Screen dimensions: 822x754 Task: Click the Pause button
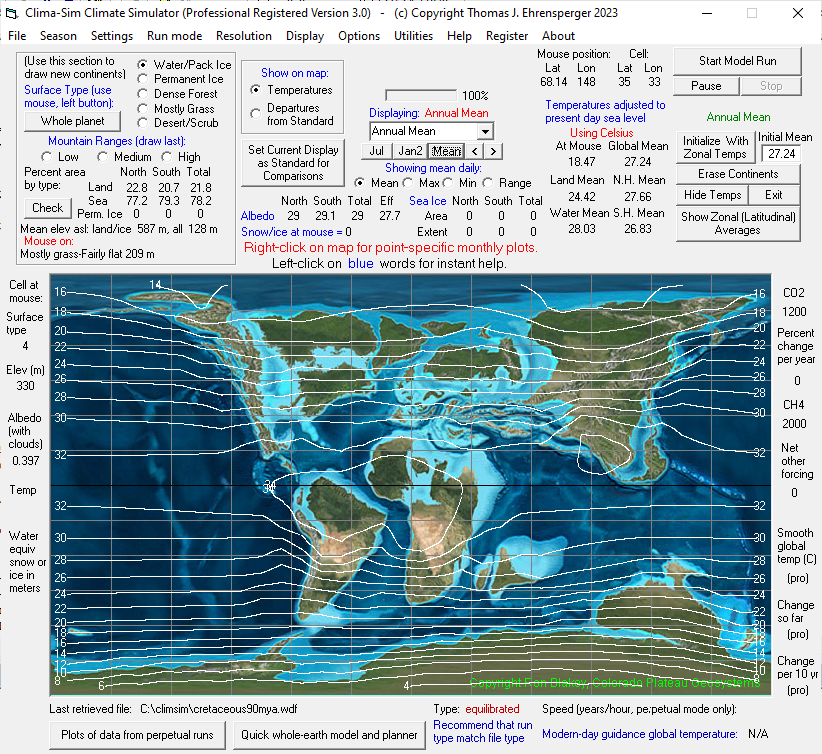pos(706,86)
